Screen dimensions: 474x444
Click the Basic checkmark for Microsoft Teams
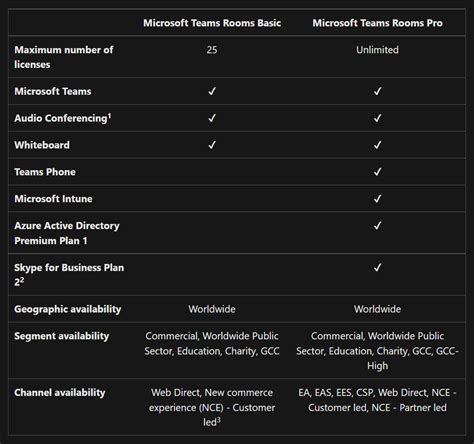point(212,91)
